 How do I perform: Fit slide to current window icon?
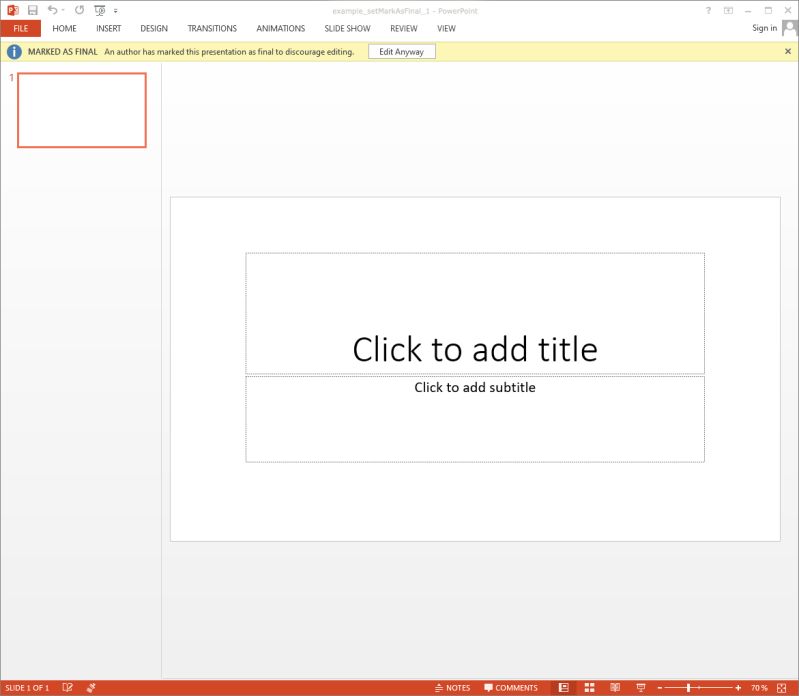[782, 687]
